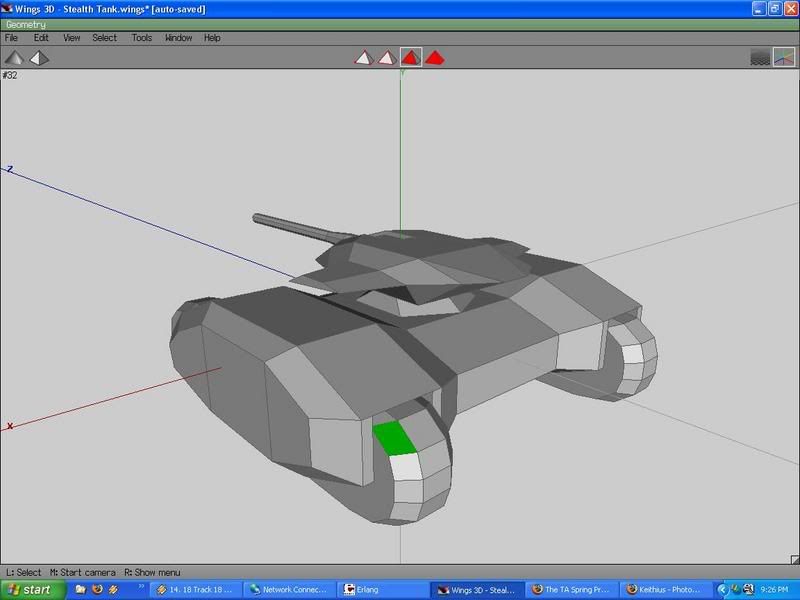Expand the Quick Launch overflow chevron
The width and height of the screenshot is (800, 600).
[x=141, y=586]
